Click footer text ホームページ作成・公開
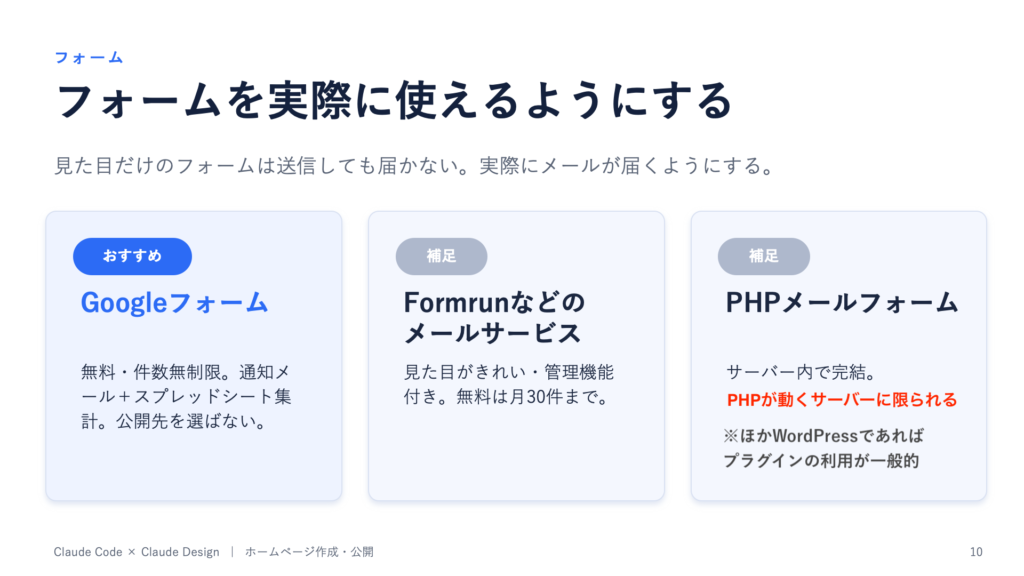Image resolution: width=1024 pixels, height=576 pixels. 310,552
